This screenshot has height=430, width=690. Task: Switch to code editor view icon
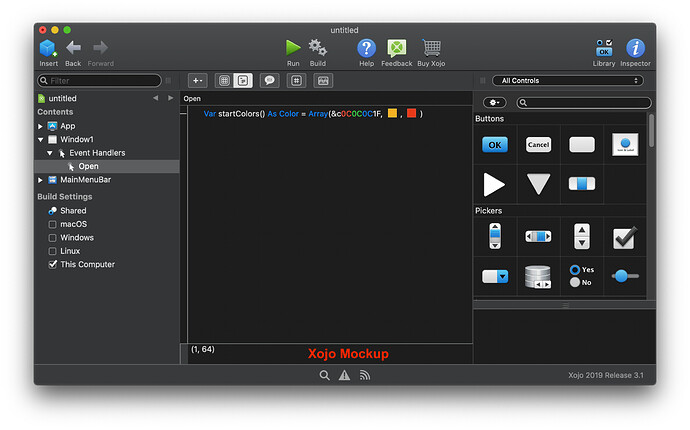pyautogui.click(x=243, y=81)
